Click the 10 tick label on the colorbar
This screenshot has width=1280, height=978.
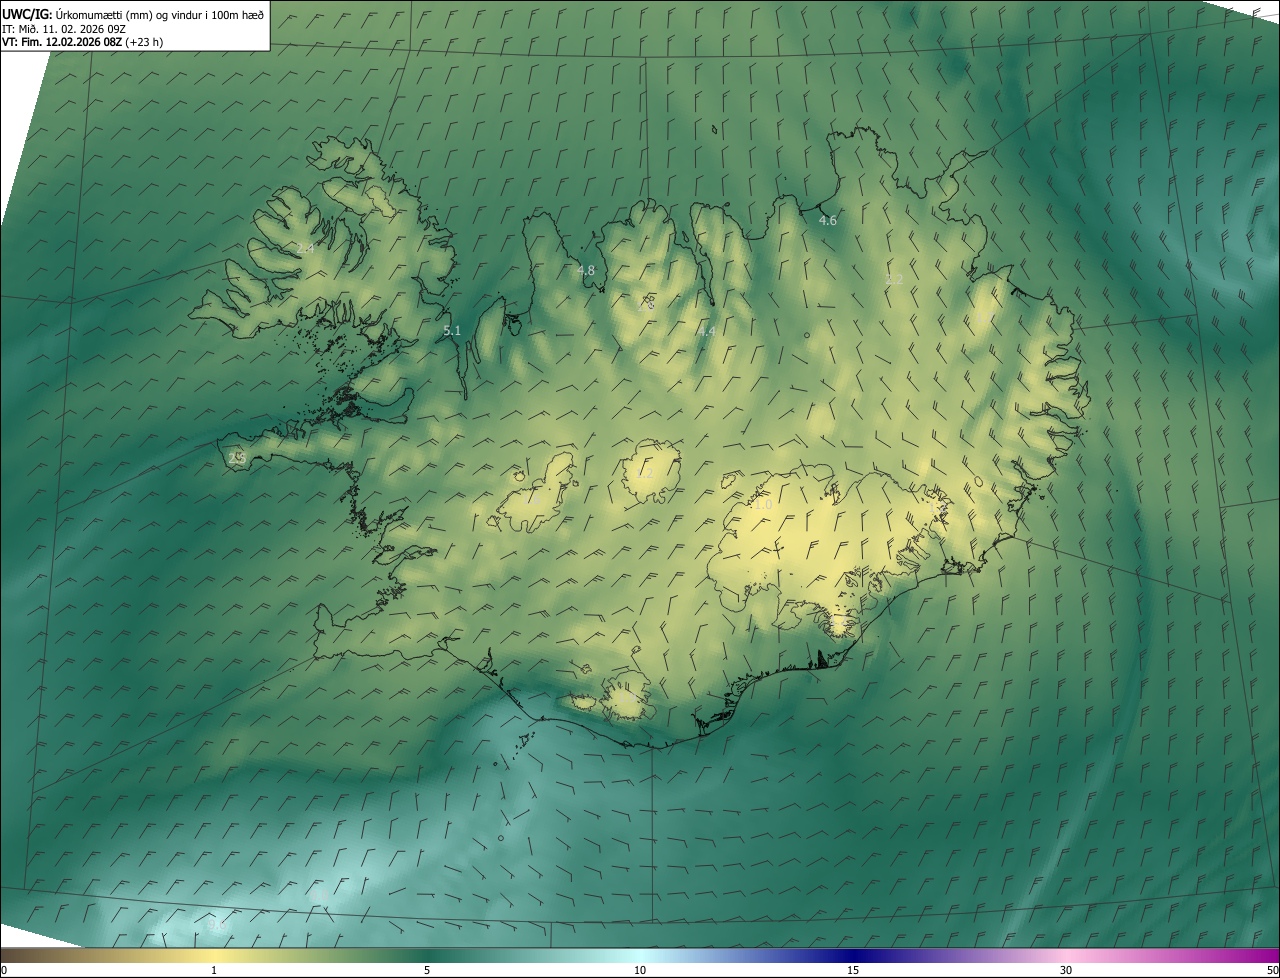click(640, 970)
